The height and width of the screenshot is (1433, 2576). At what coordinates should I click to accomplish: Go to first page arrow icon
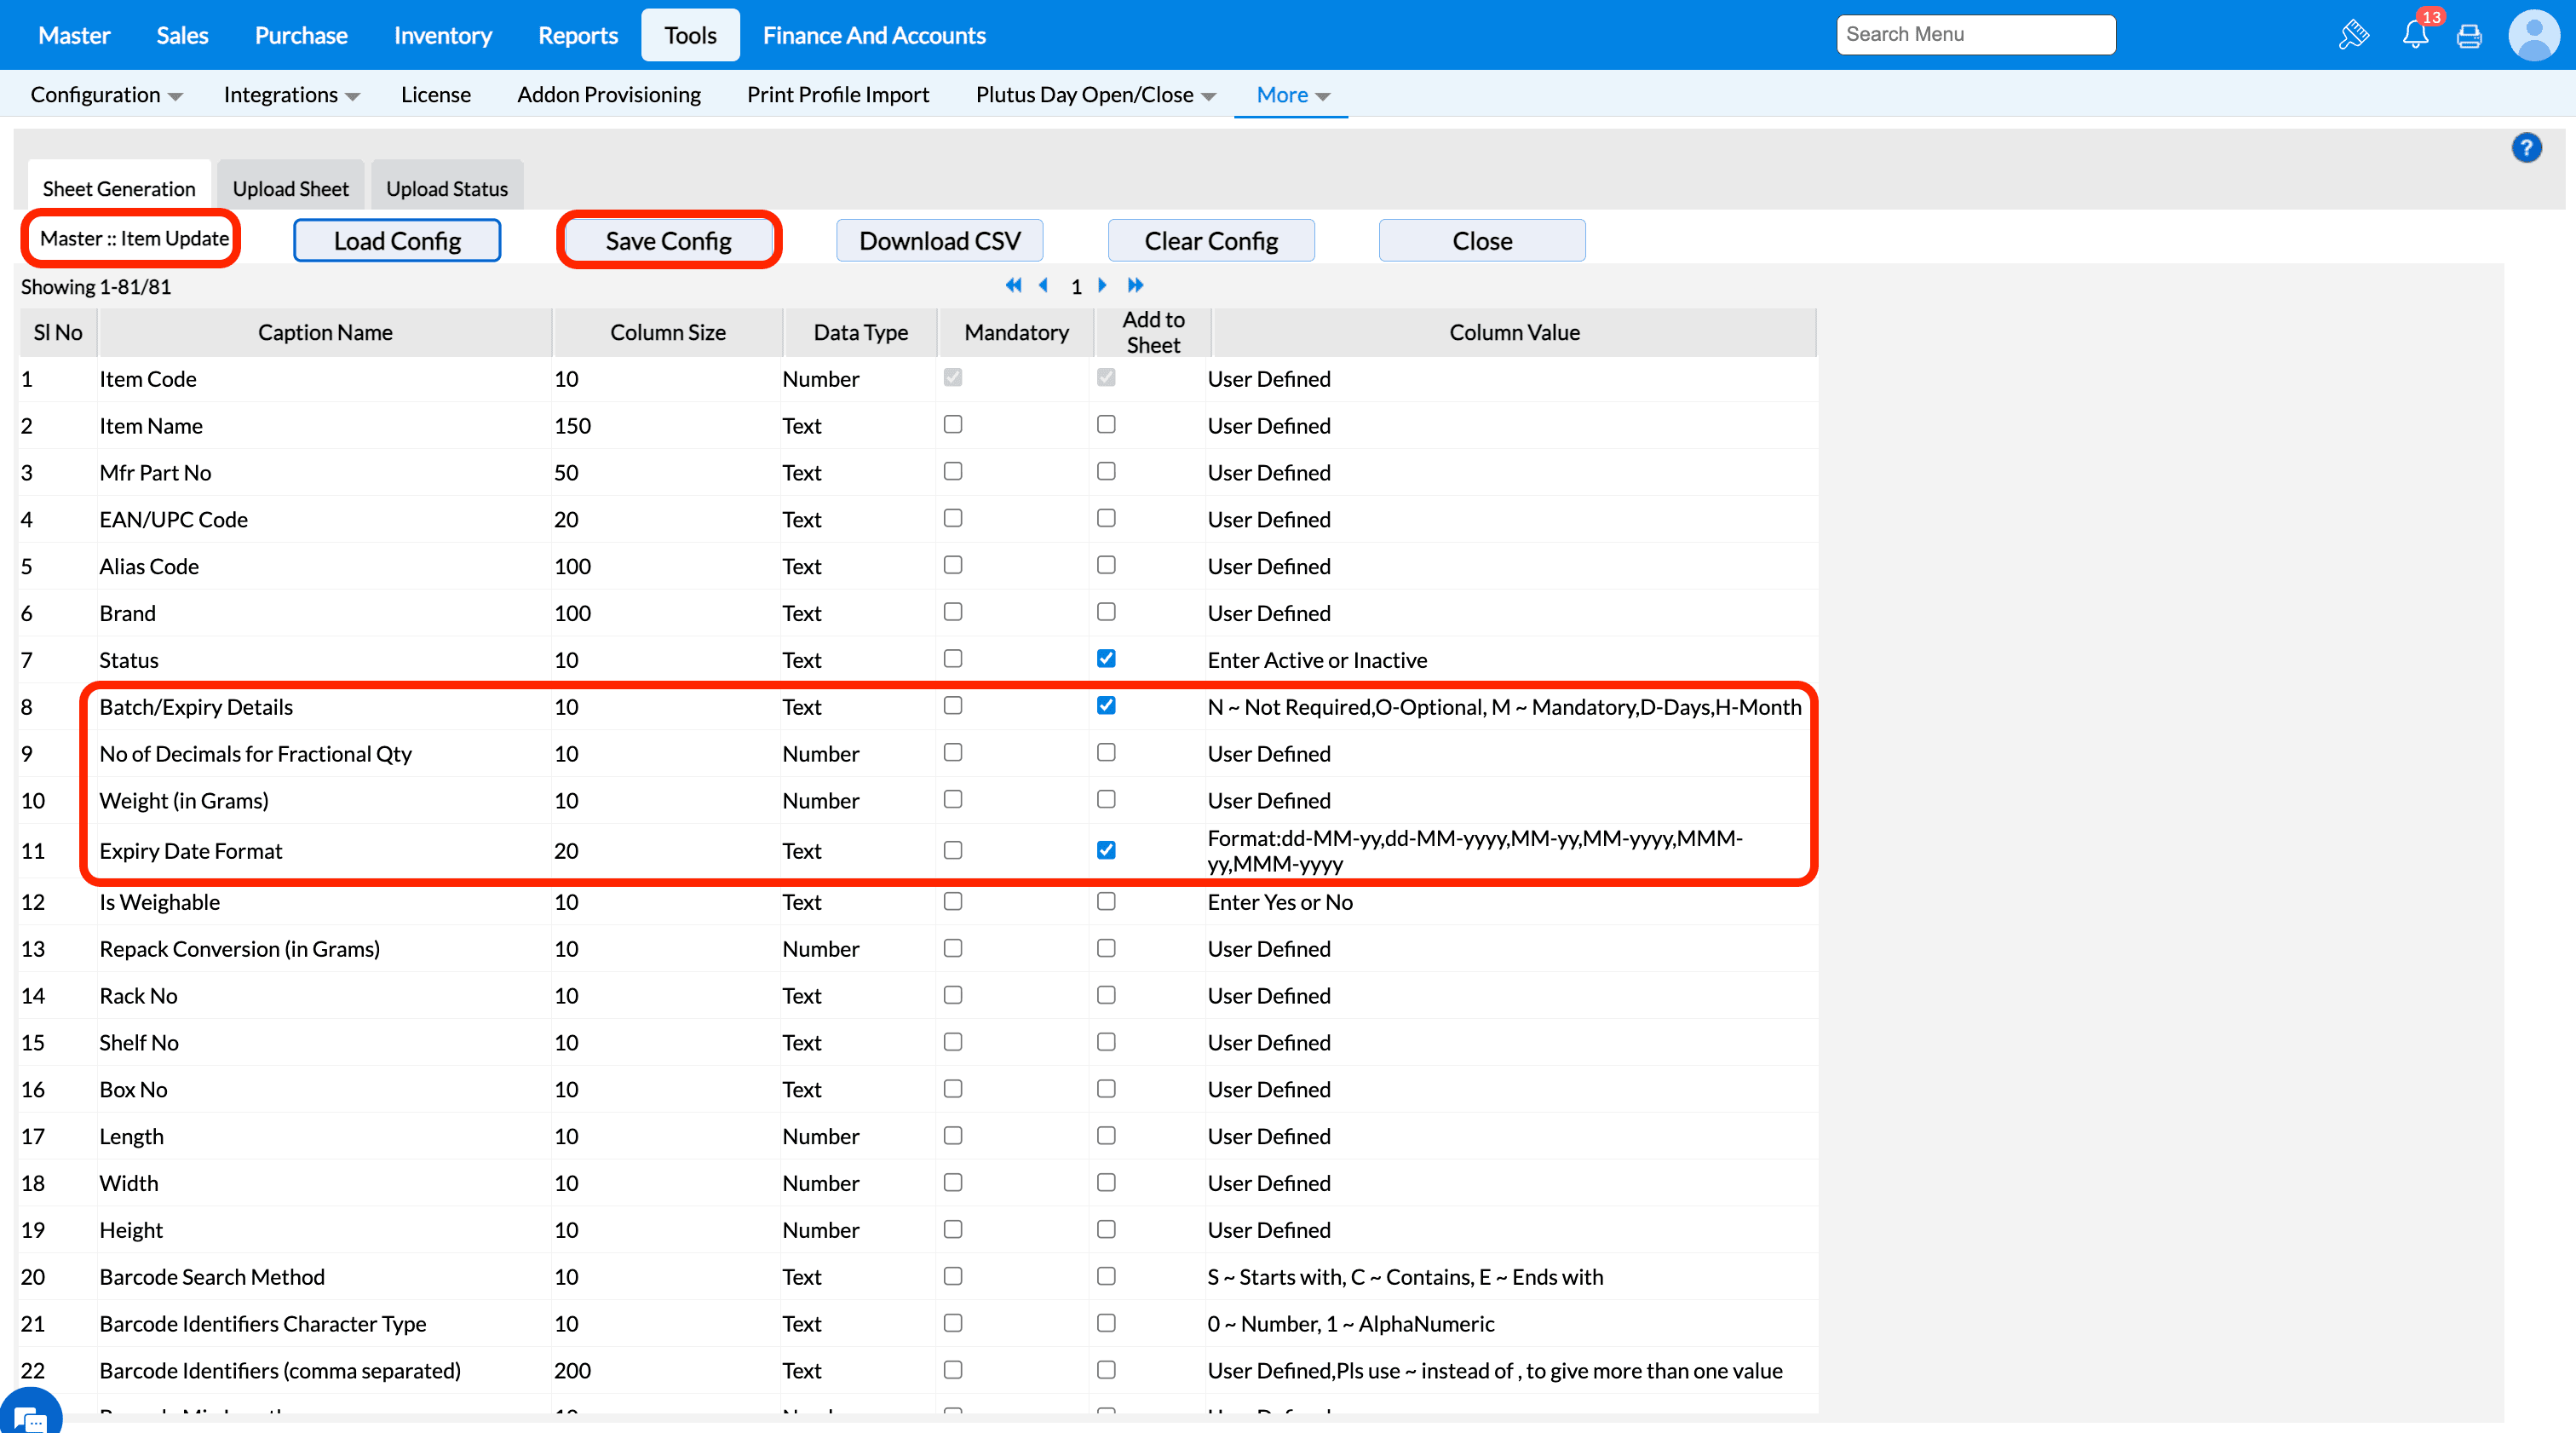point(1013,286)
